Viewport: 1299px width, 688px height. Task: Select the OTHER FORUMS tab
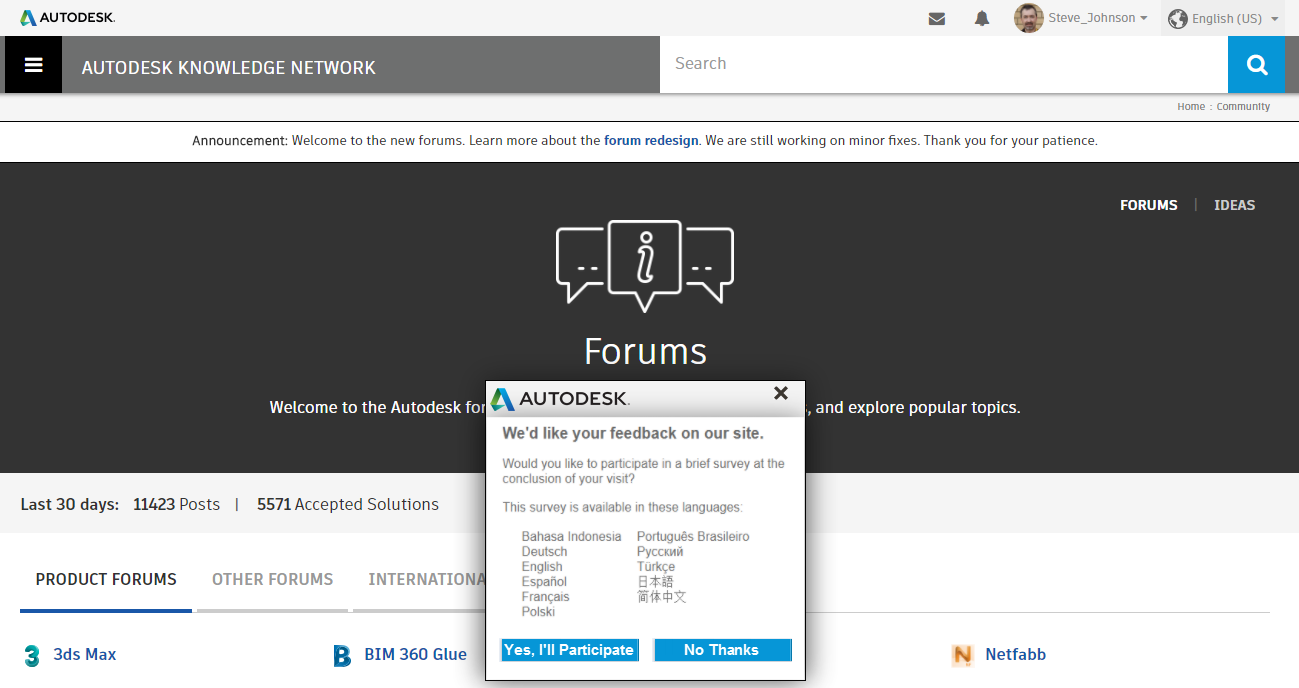point(272,580)
